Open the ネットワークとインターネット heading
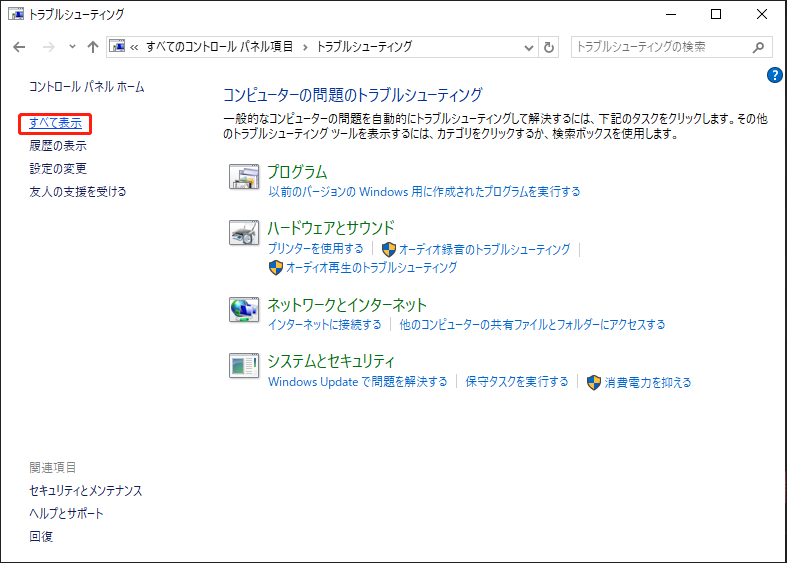Viewport: 787px width, 563px height. tap(347, 305)
